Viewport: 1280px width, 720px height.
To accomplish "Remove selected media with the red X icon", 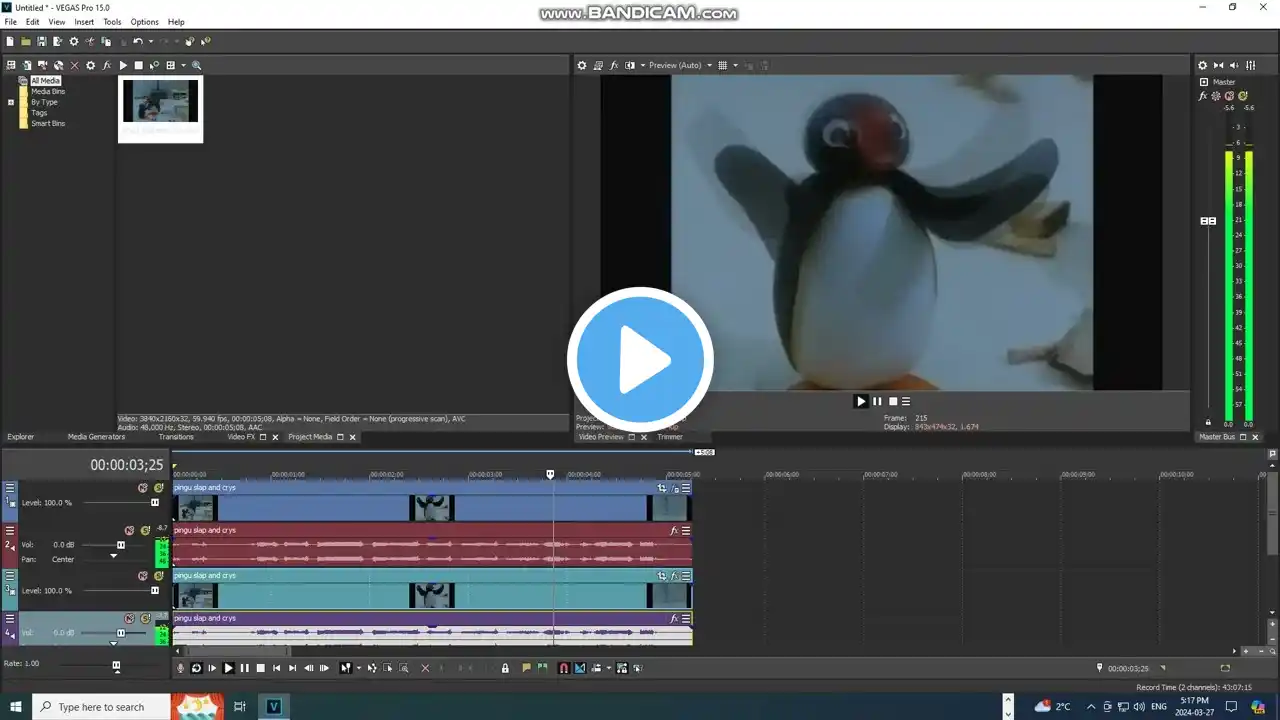I will click(x=74, y=65).
